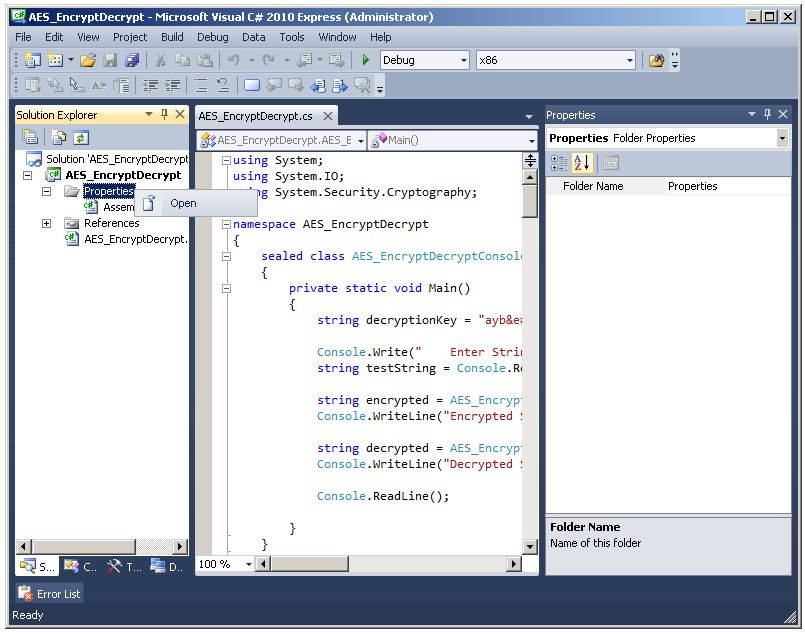Click the Error List button
Image resolution: width=805 pixels, height=634 pixels.
click(49, 594)
